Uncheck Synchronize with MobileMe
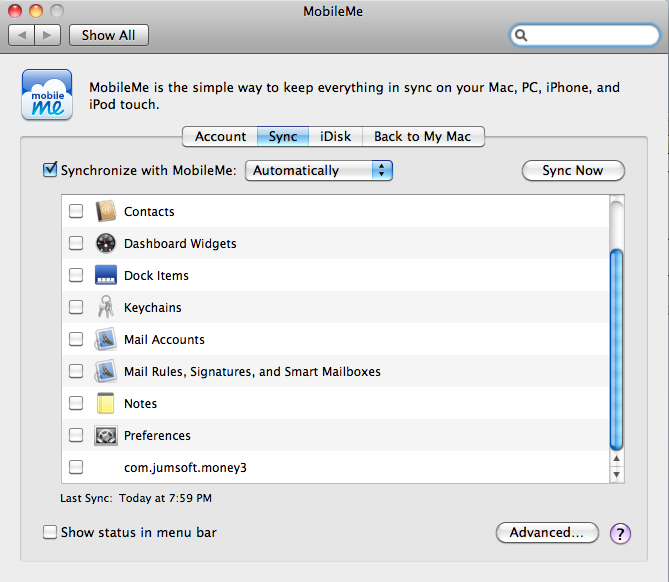 point(50,169)
